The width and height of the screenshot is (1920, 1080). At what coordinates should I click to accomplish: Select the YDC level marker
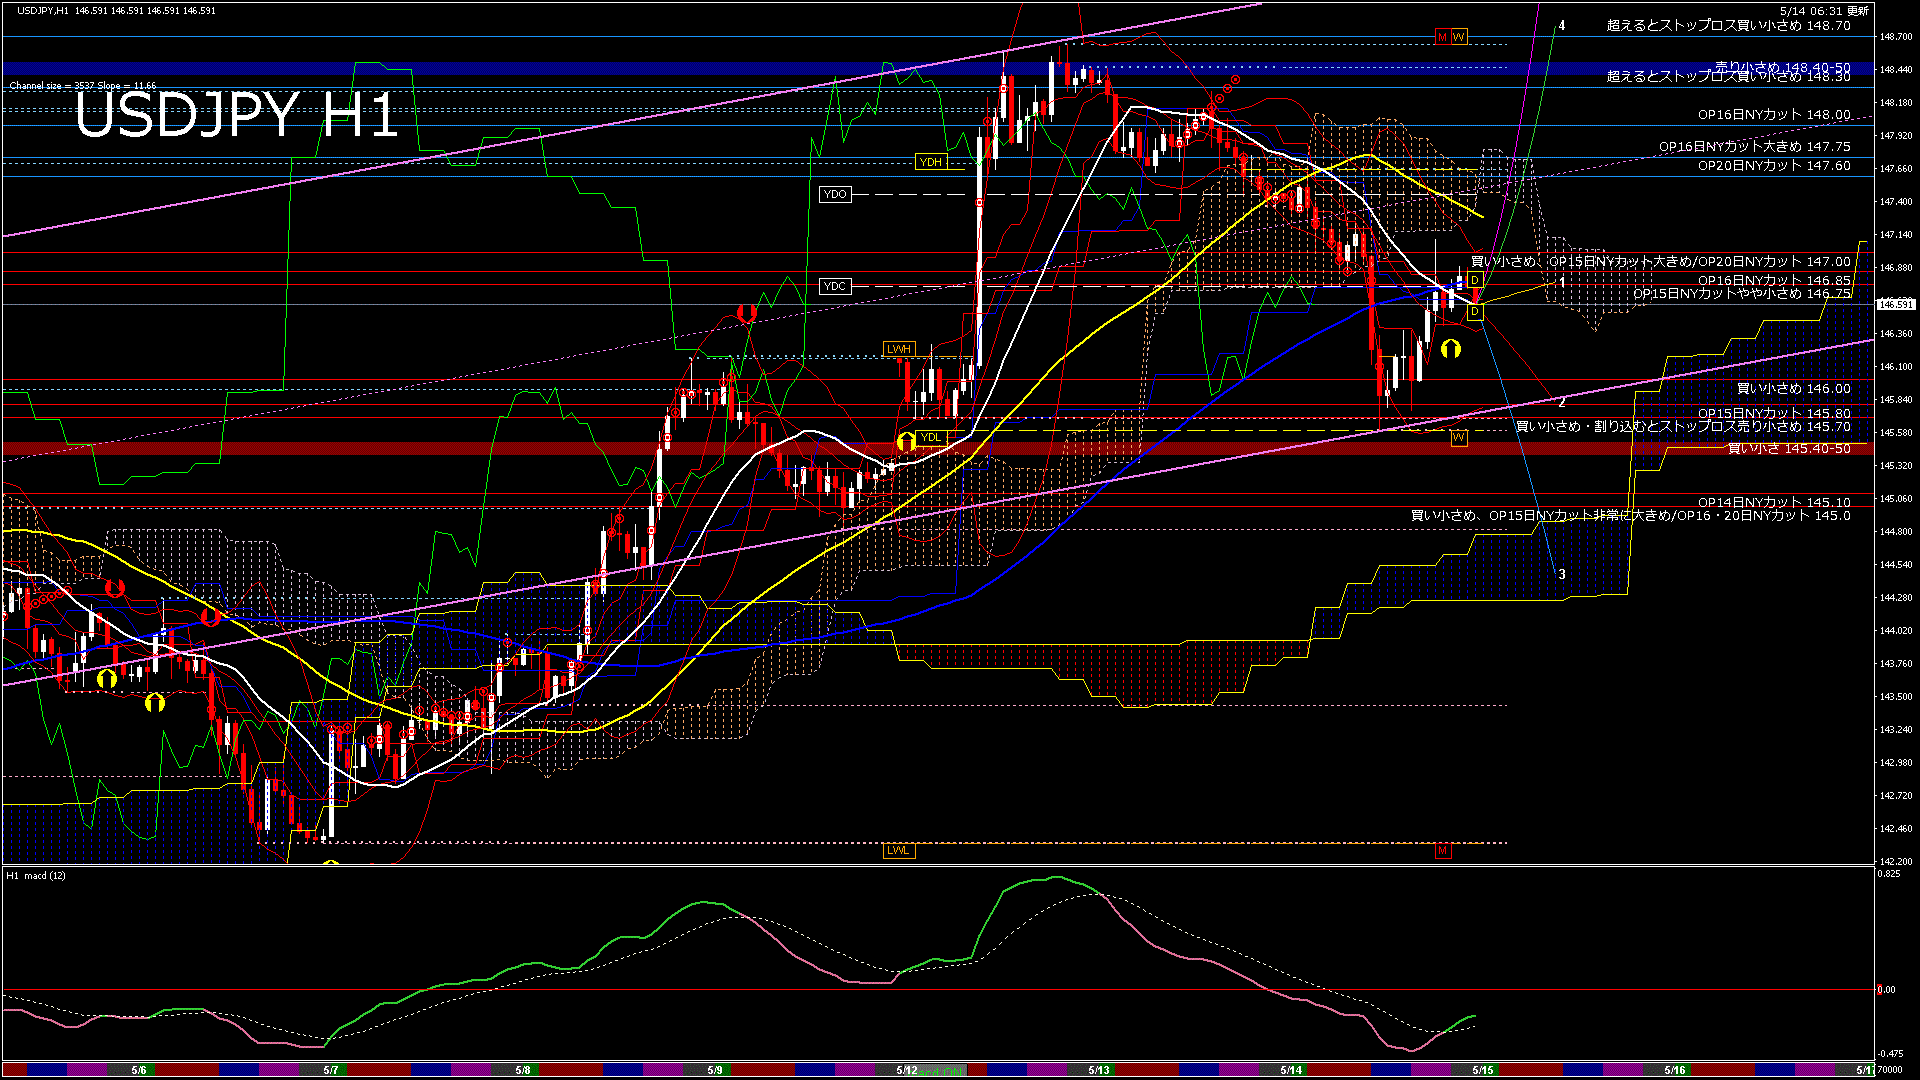click(835, 286)
